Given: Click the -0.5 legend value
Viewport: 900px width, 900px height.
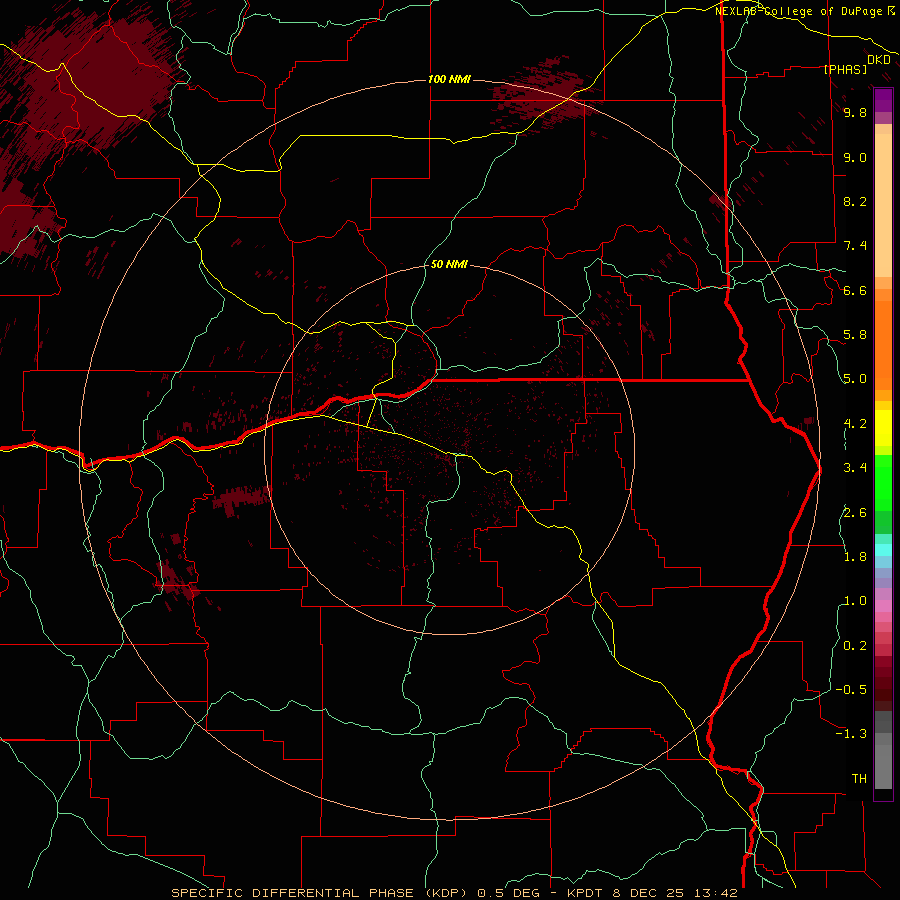Looking at the screenshot, I should click(x=851, y=690).
